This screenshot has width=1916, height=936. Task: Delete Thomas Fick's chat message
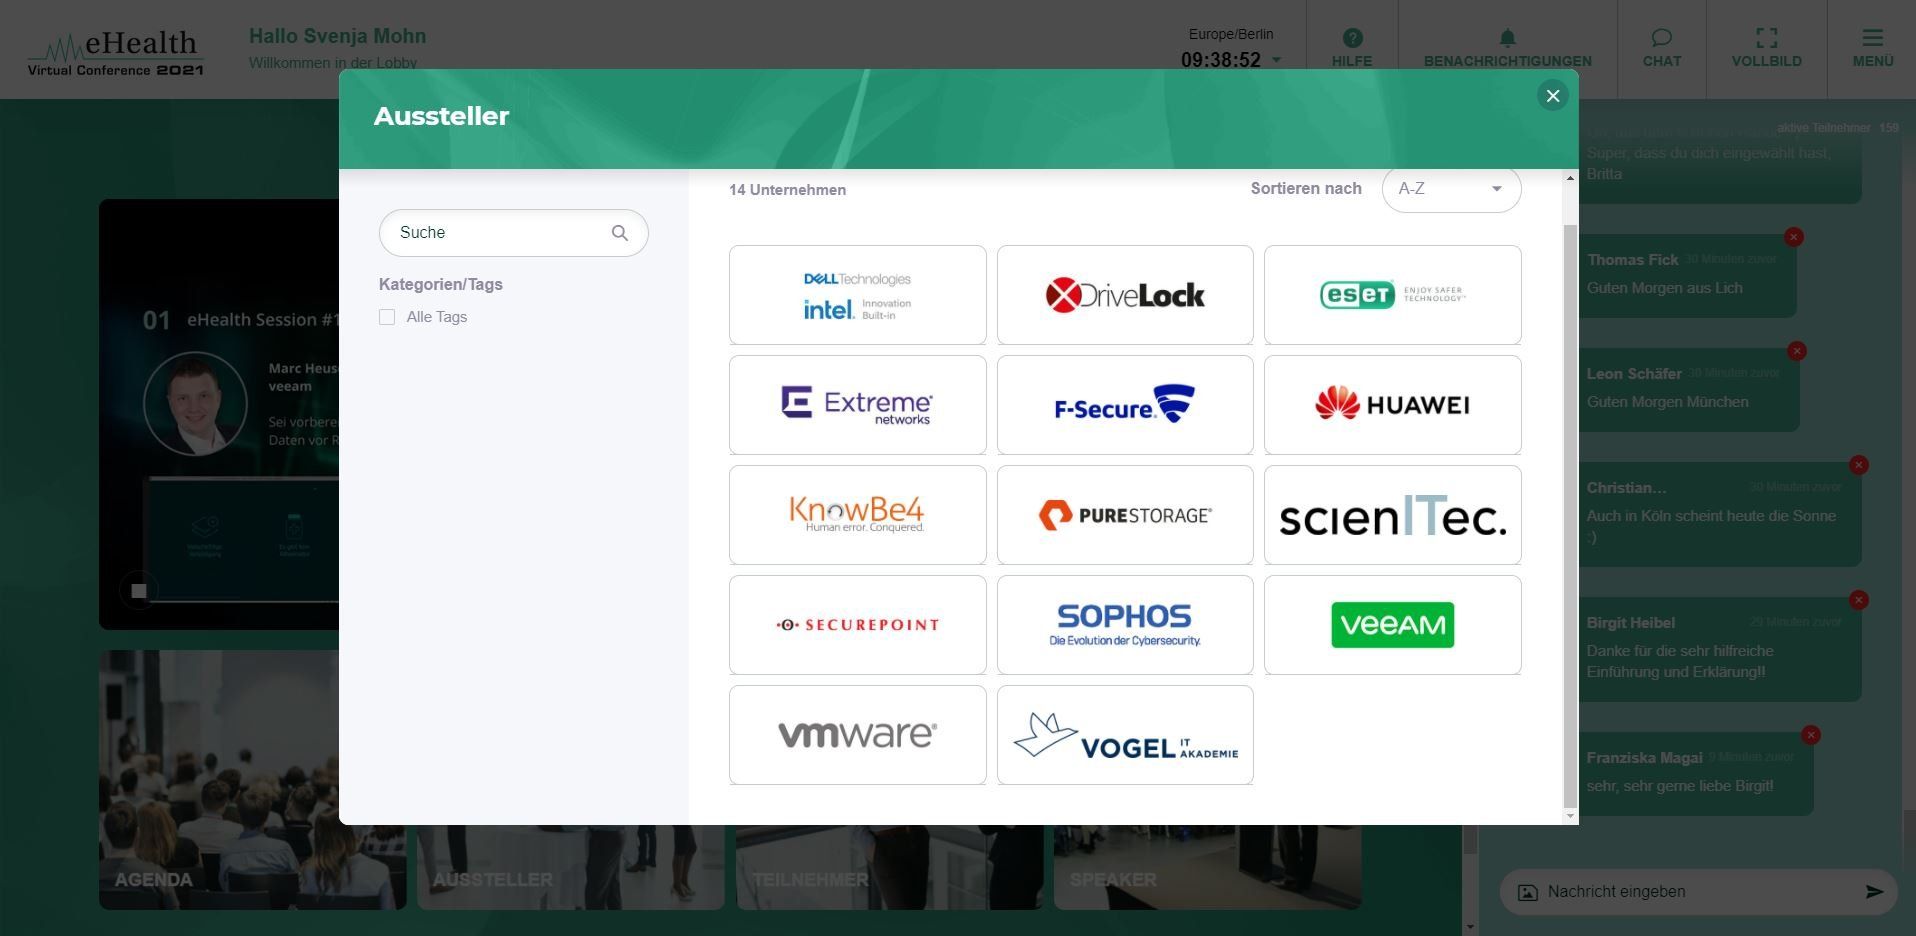(x=1794, y=237)
